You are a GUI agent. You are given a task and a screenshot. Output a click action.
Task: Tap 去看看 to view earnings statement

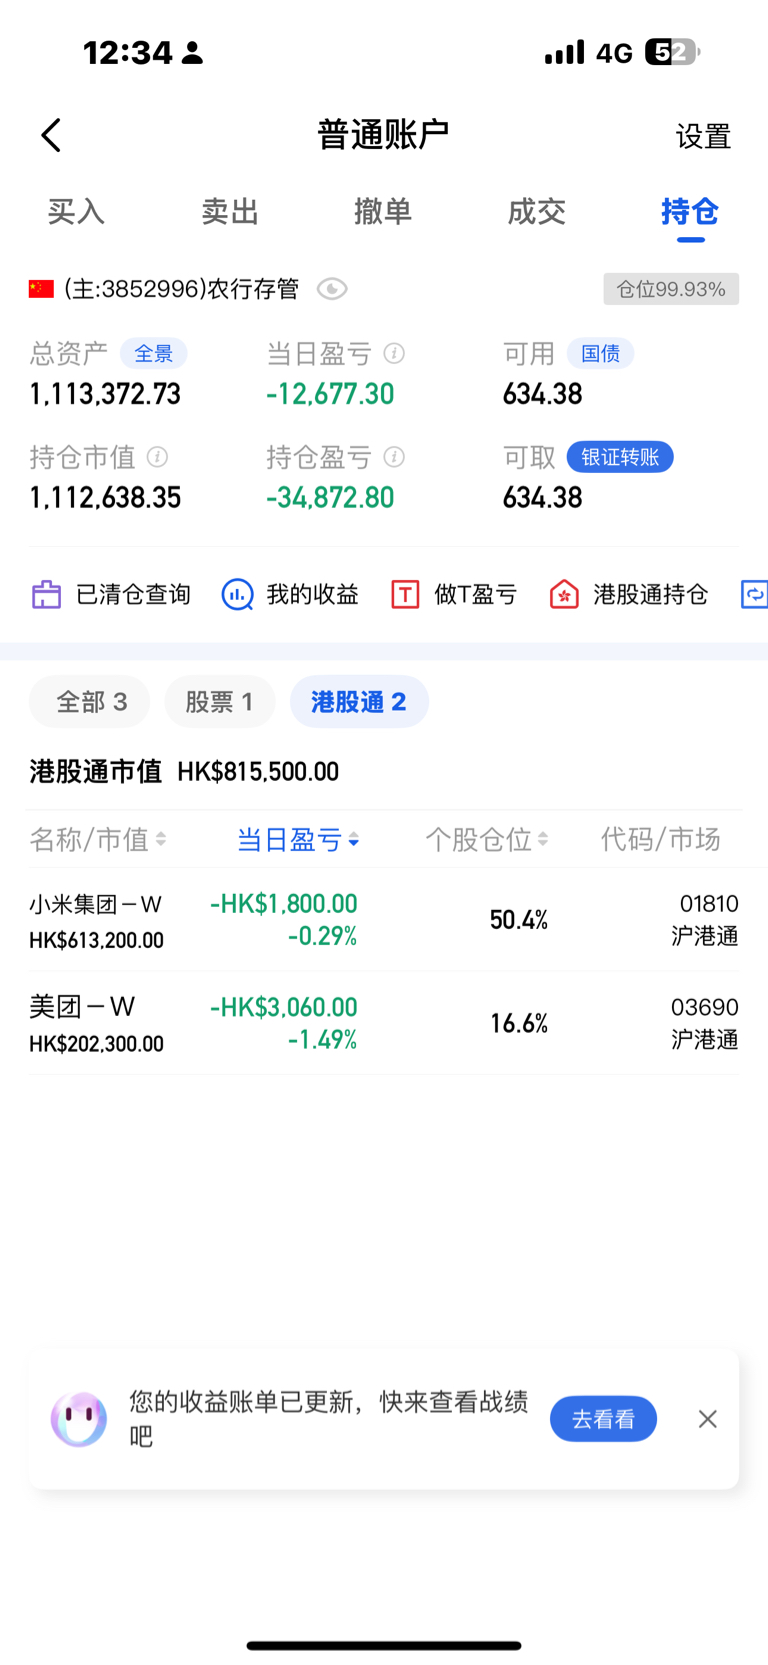[x=603, y=1419]
